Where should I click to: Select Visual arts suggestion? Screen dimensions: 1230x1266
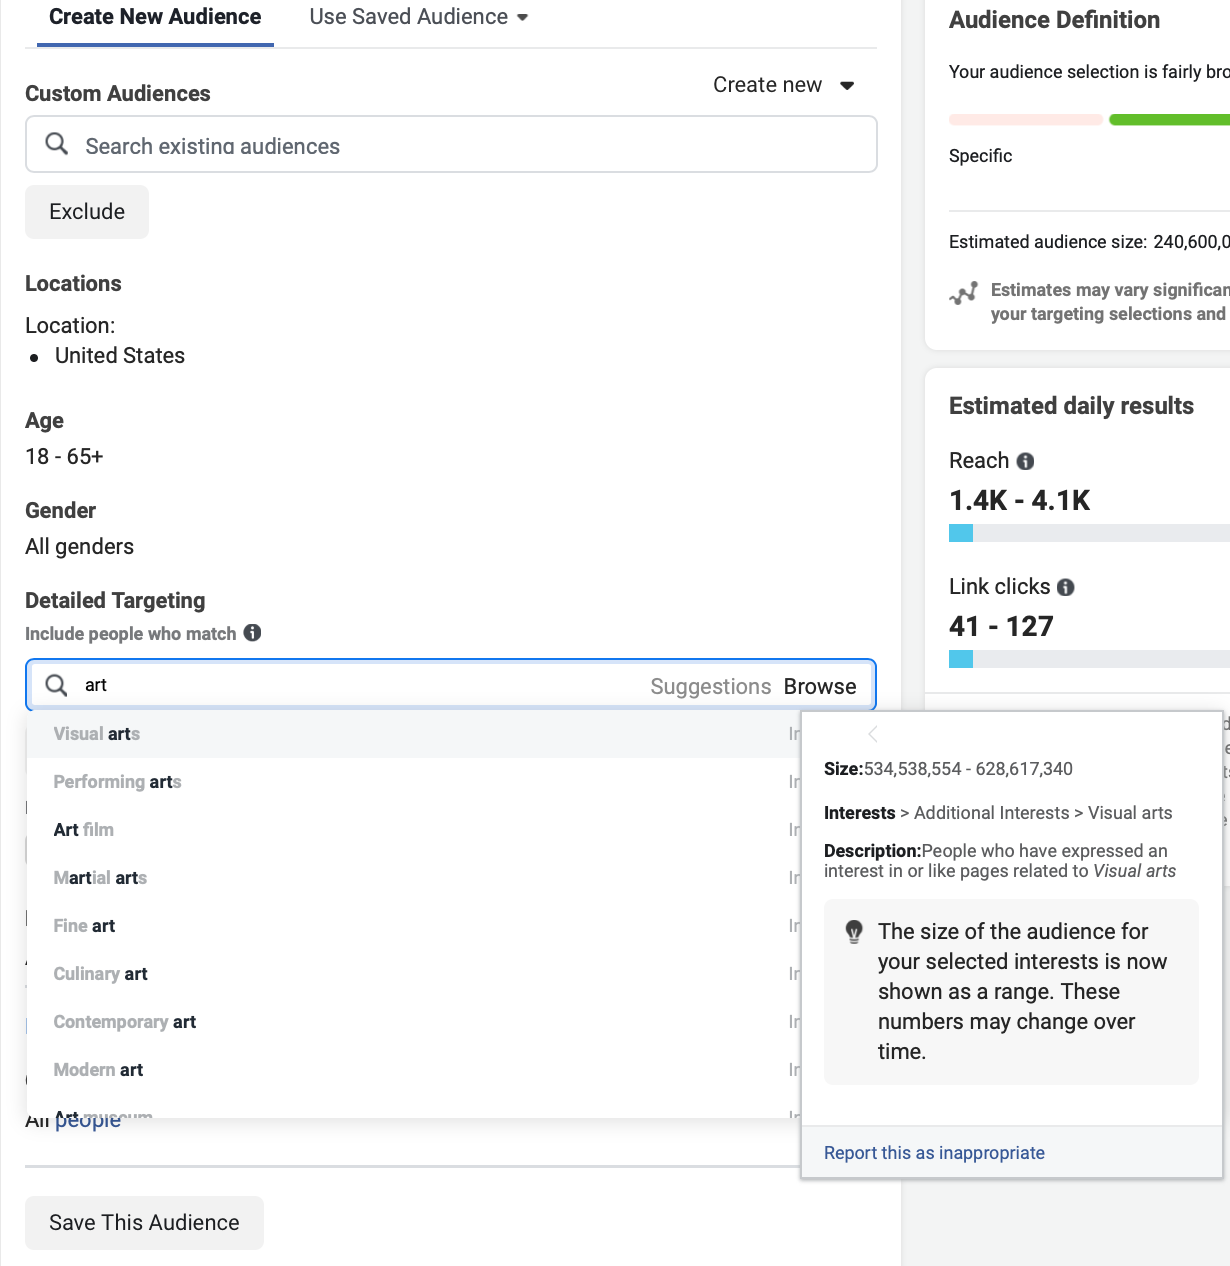pyautogui.click(x=413, y=734)
